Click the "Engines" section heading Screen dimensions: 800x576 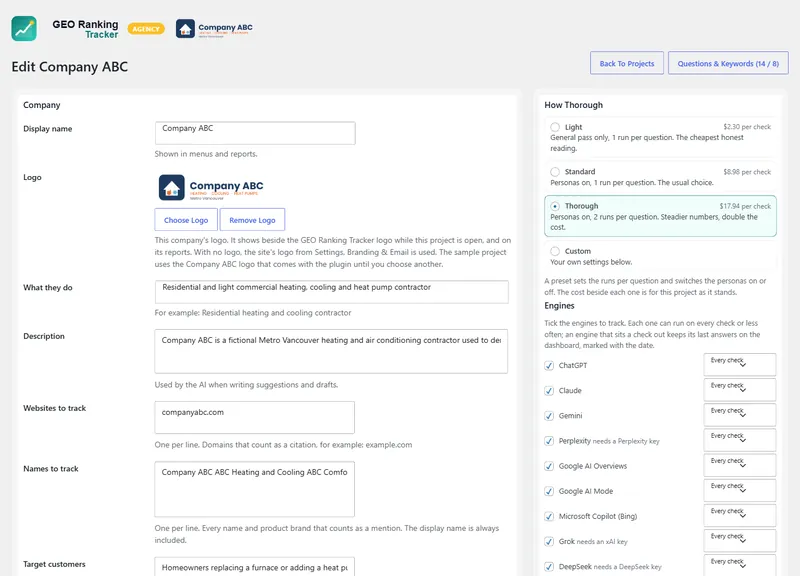559,306
